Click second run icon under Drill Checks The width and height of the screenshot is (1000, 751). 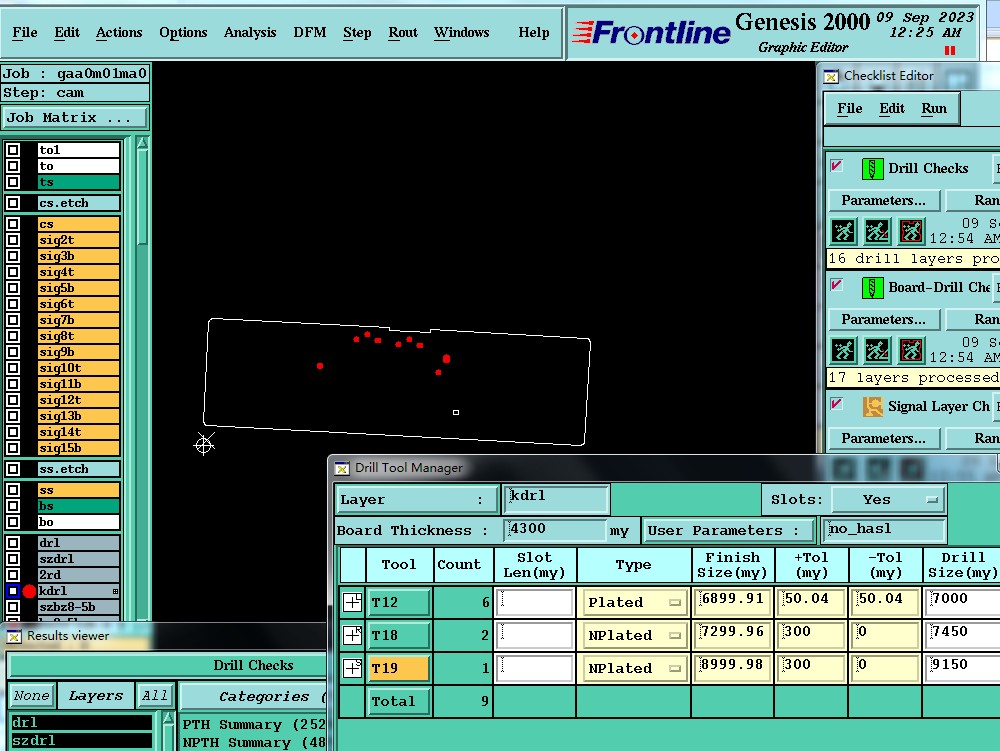(877, 231)
